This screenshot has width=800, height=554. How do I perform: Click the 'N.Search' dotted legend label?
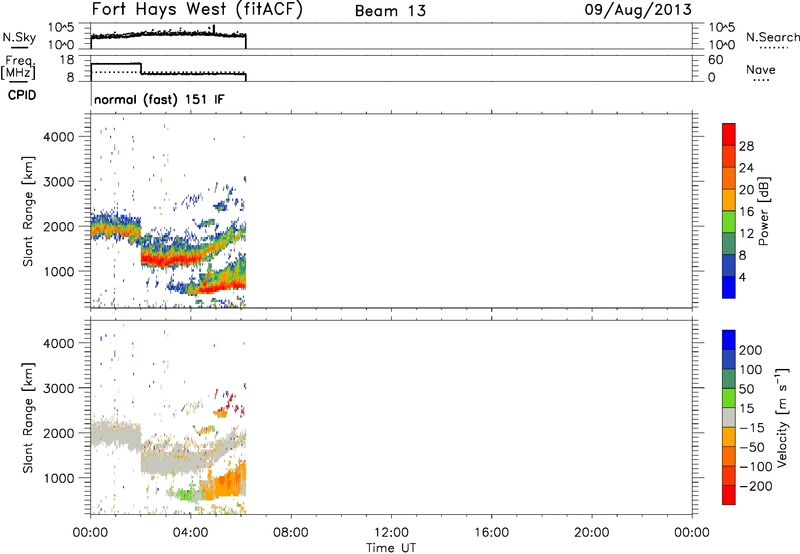tap(772, 37)
